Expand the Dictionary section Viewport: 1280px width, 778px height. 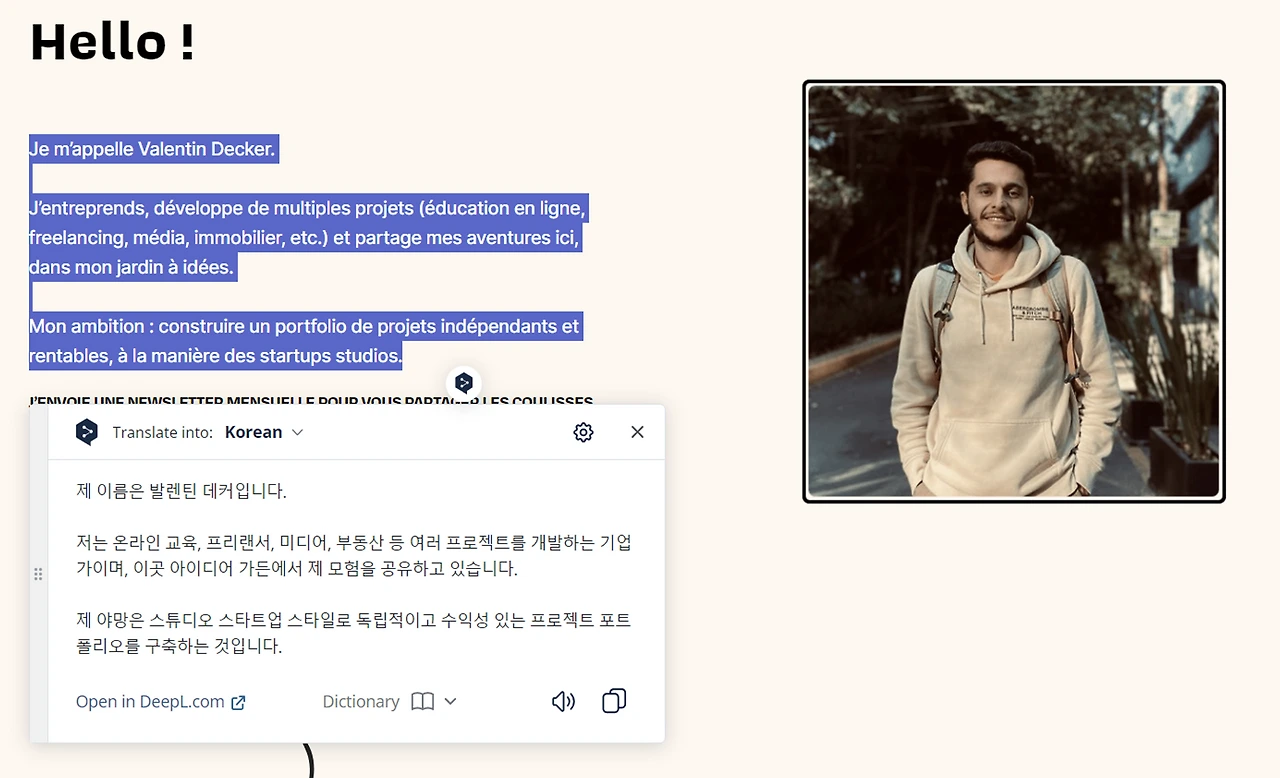[x=389, y=702]
